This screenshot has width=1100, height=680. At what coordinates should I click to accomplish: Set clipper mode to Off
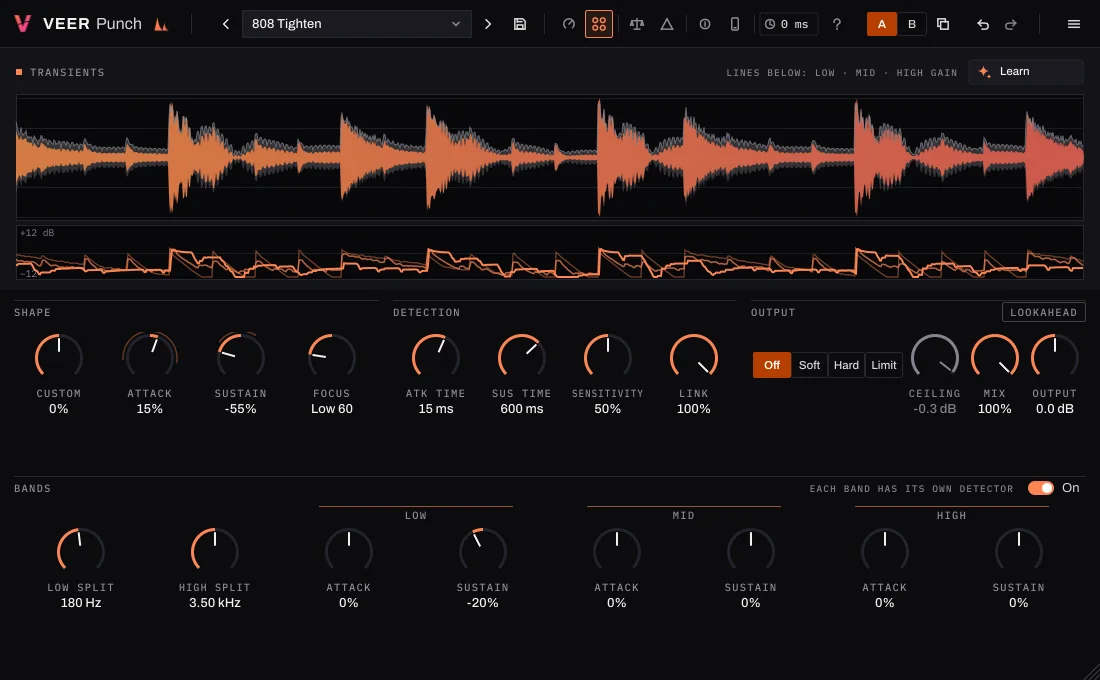pyautogui.click(x=772, y=365)
